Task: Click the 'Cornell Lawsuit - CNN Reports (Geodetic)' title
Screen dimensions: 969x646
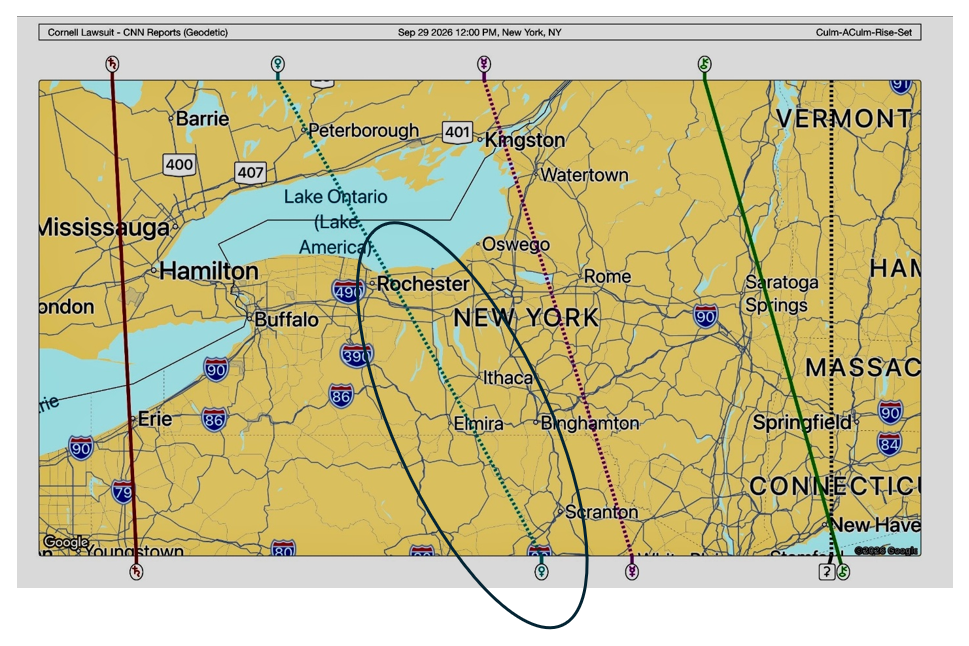Action: click(x=138, y=32)
